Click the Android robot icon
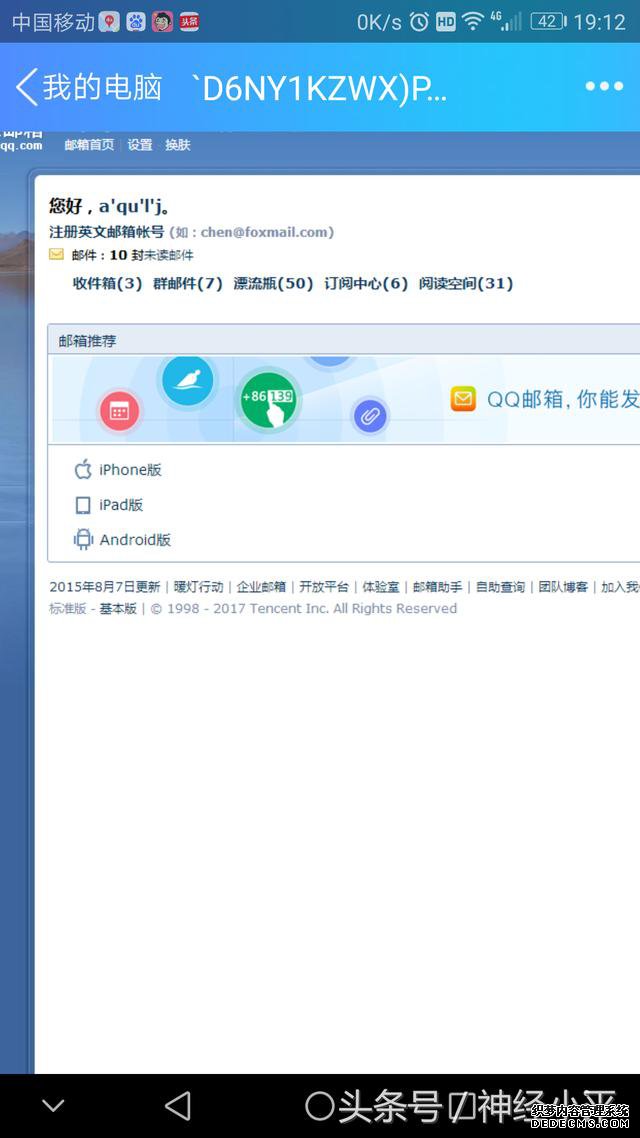 coord(83,539)
